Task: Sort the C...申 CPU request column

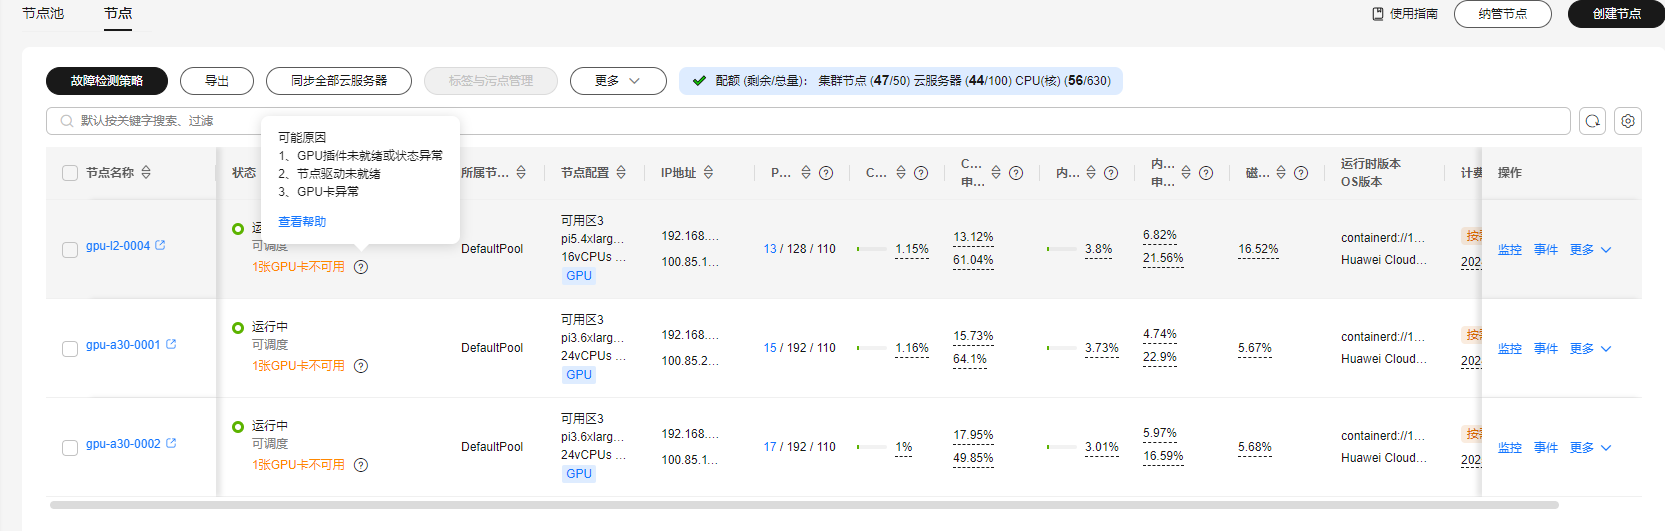Action: [996, 173]
